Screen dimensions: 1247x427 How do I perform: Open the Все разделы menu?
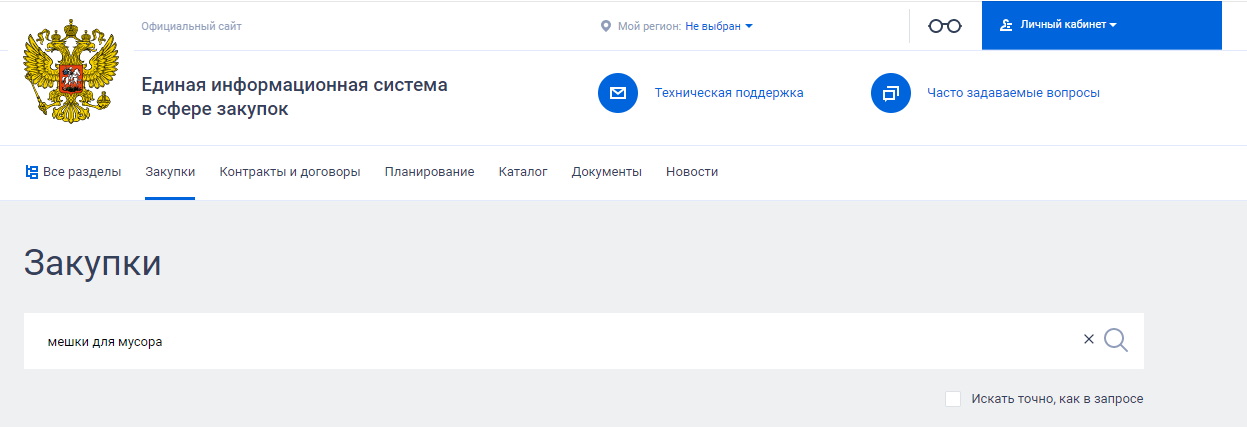tap(73, 172)
